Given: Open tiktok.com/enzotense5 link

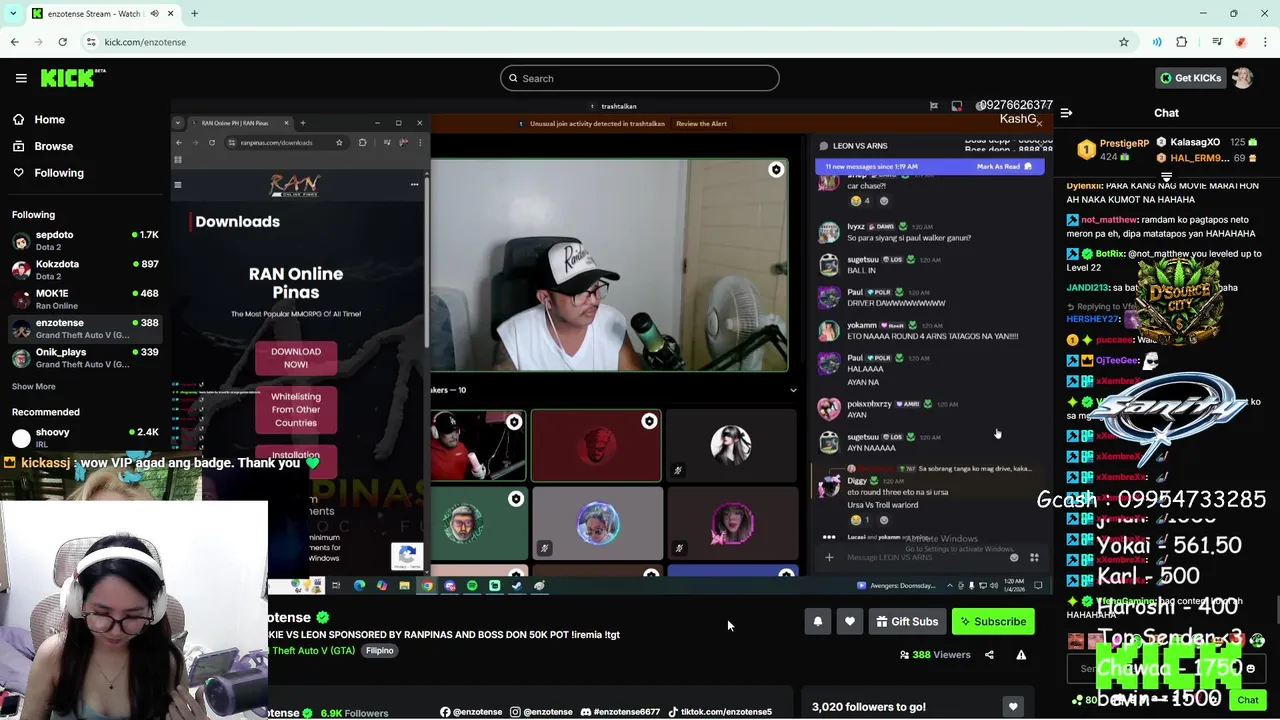Looking at the screenshot, I should tap(720, 712).
